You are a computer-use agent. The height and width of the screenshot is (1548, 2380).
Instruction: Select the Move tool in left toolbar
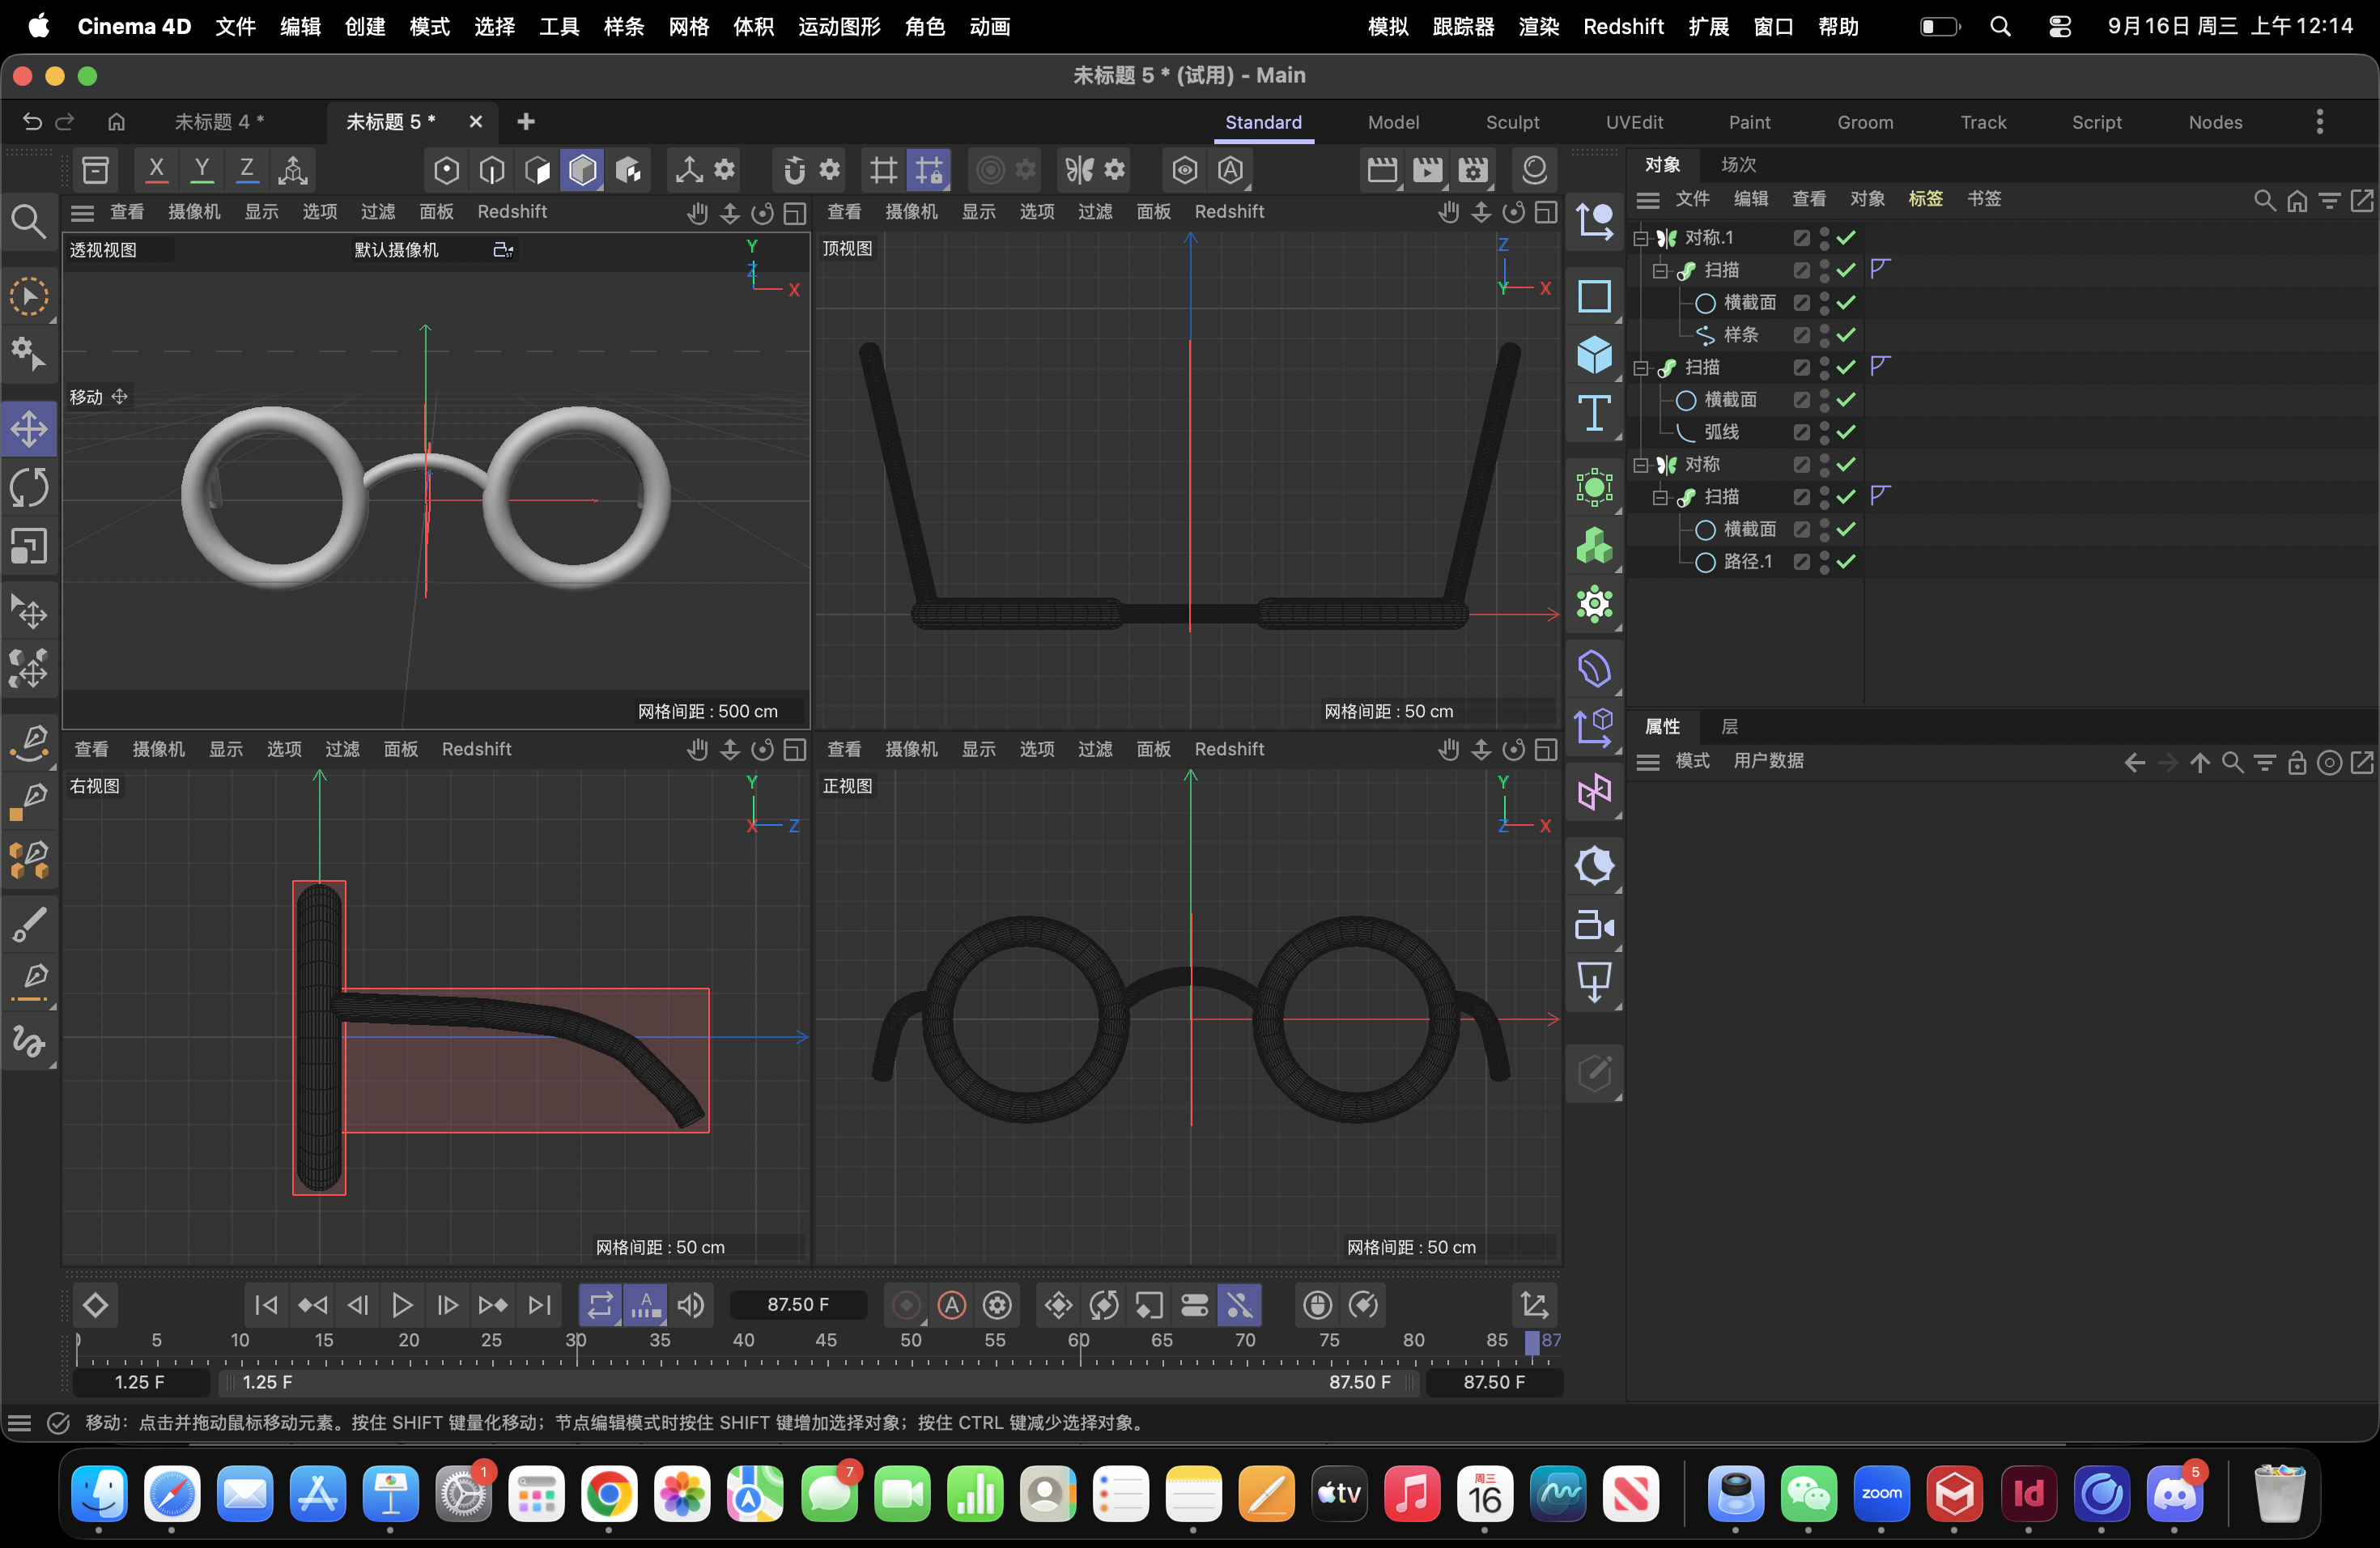tap(29, 430)
